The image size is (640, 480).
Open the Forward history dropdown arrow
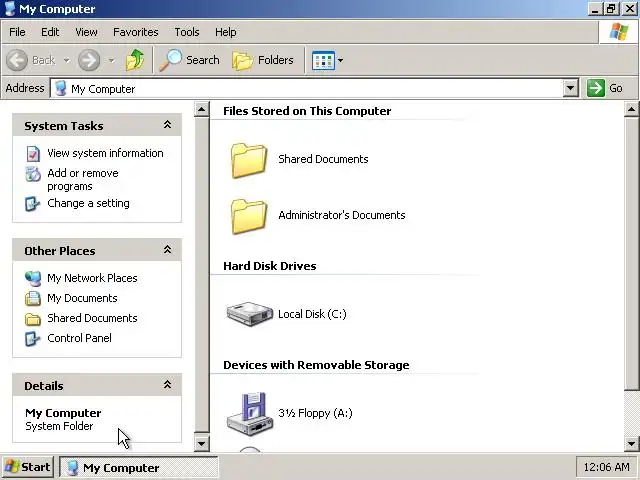[x=111, y=60]
